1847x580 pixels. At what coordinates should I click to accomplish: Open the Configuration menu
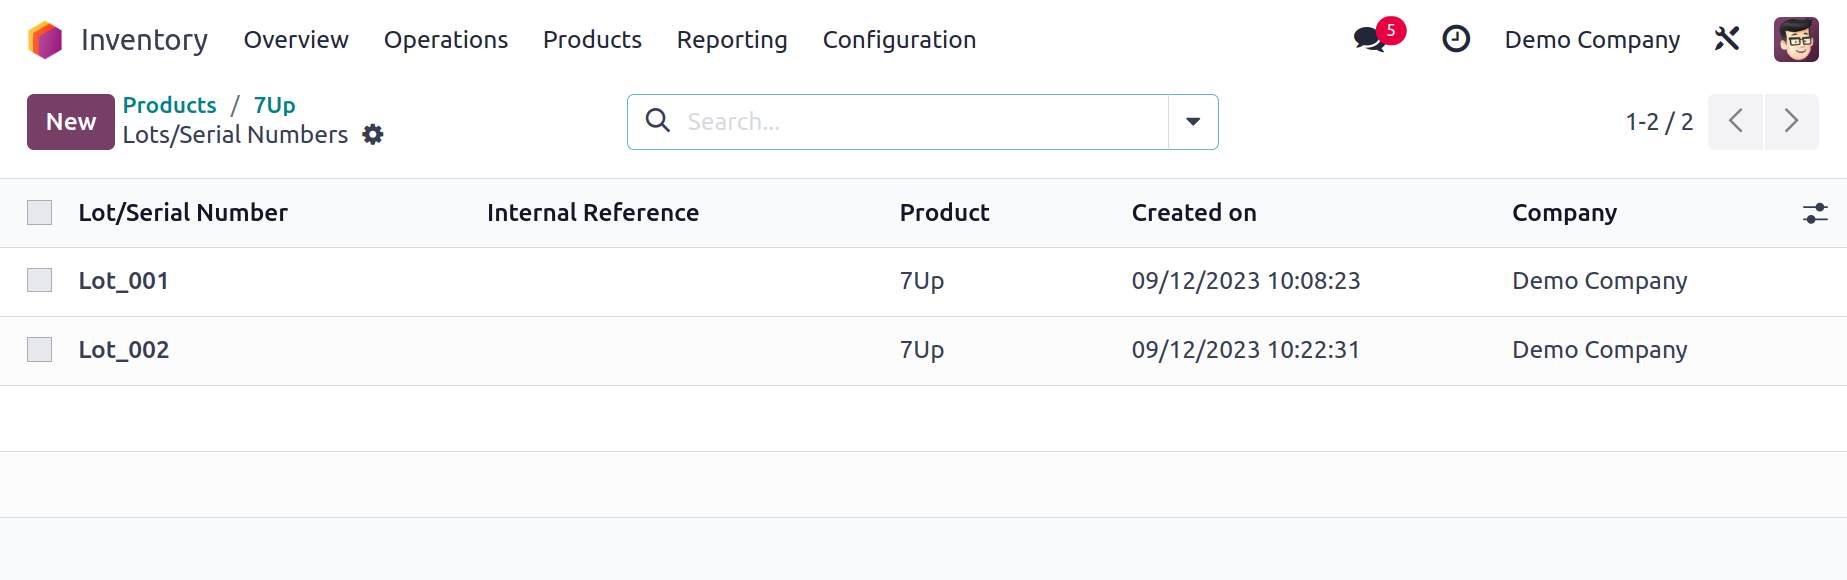point(899,40)
